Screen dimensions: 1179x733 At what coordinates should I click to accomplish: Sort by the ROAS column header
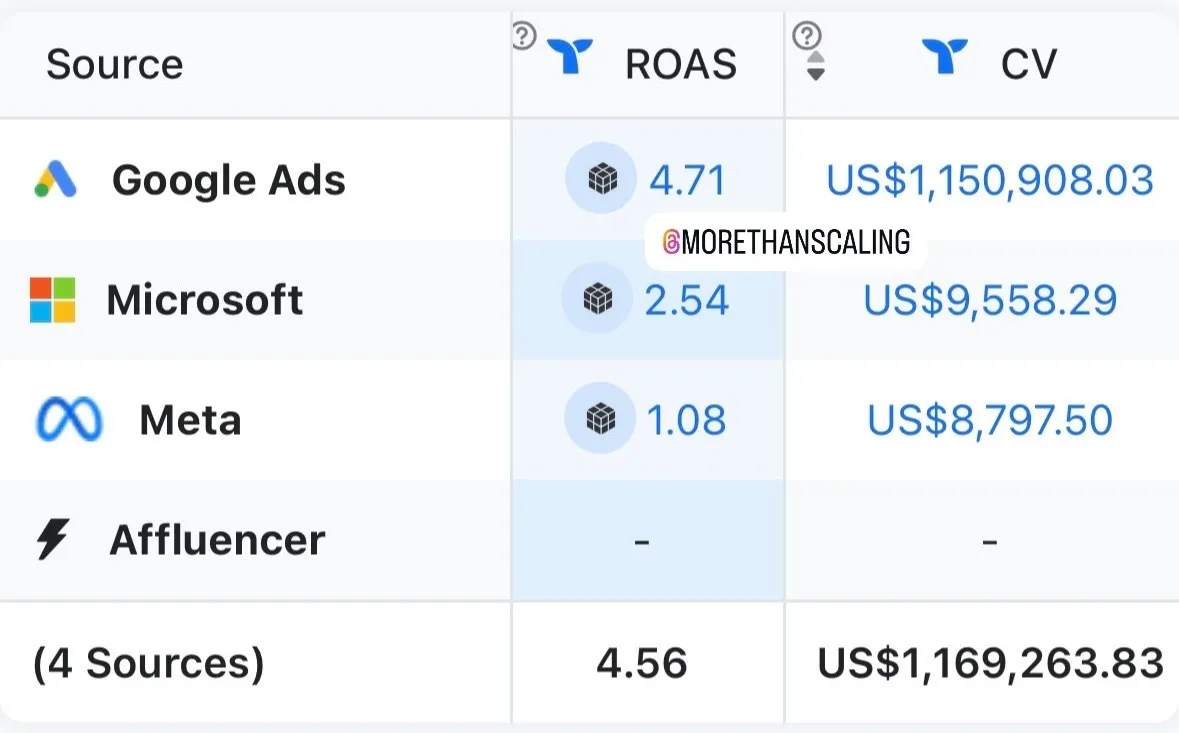click(x=680, y=64)
